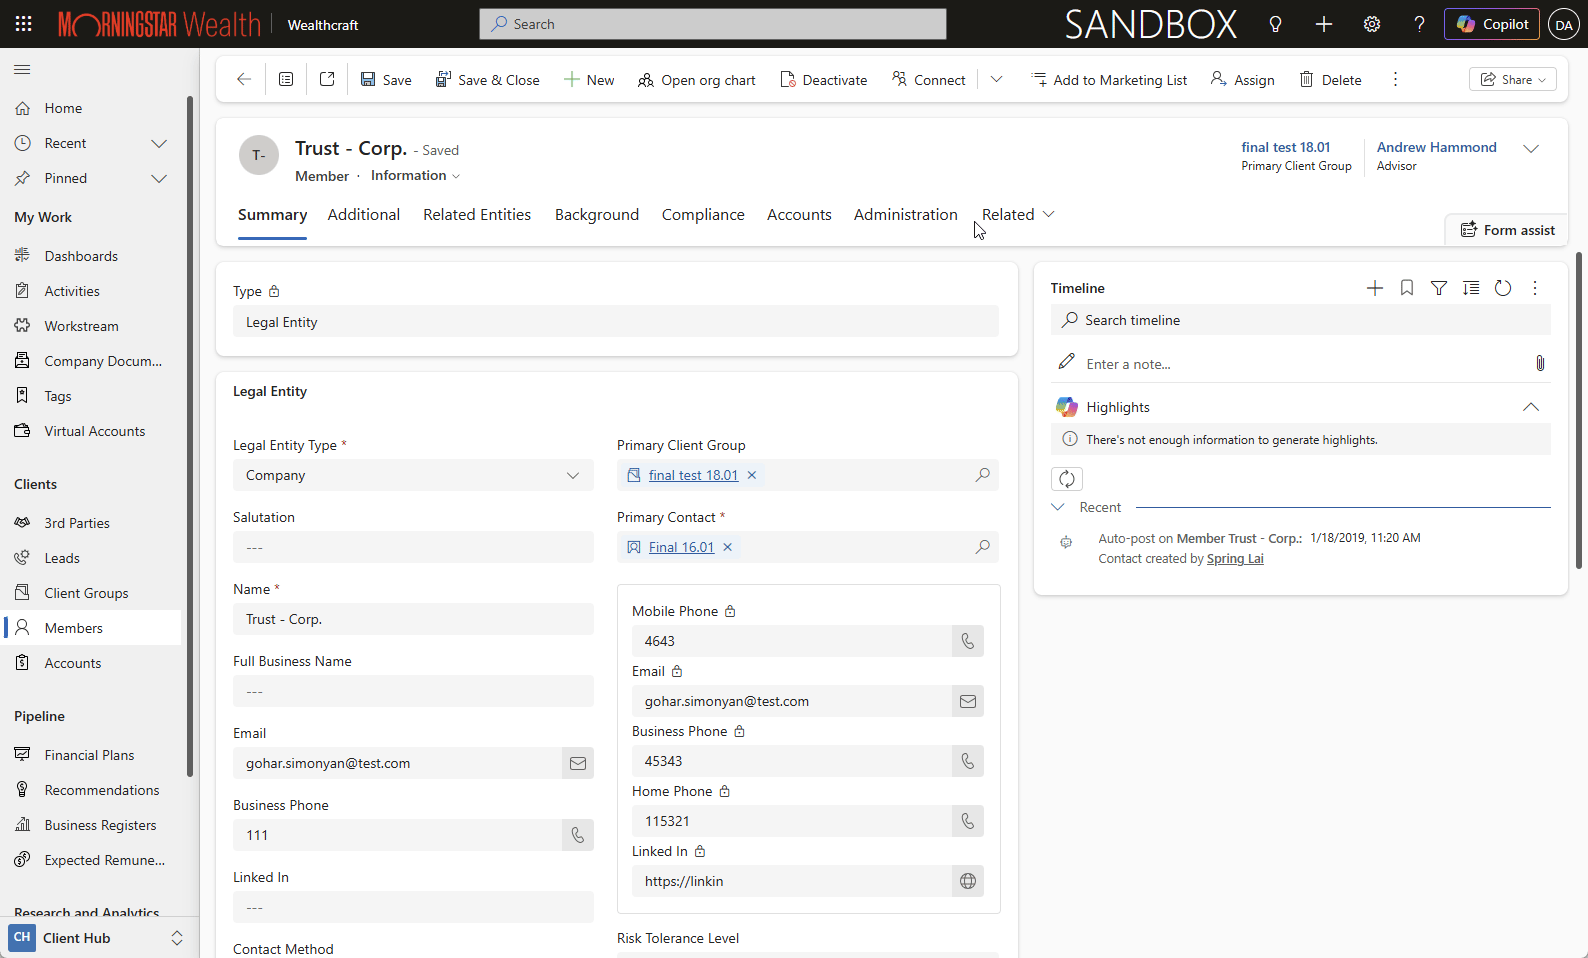
Task: Call the Mobile Phone number 4643
Action: (x=968, y=641)
